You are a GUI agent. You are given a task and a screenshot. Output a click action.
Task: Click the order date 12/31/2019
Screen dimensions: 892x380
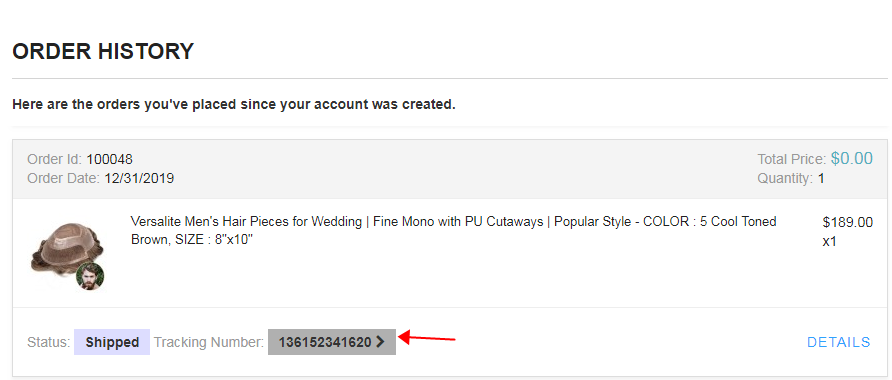139,179
